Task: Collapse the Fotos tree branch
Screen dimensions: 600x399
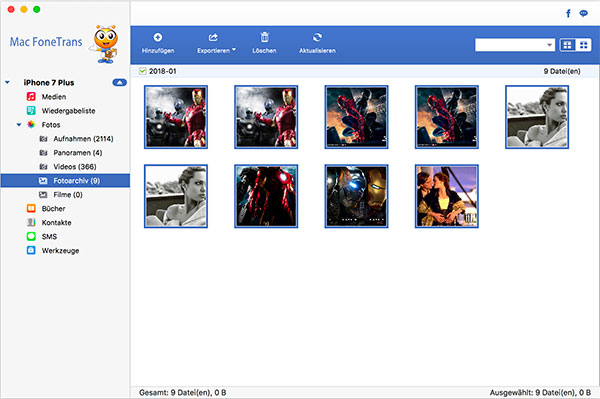Action: pos(19,124)
